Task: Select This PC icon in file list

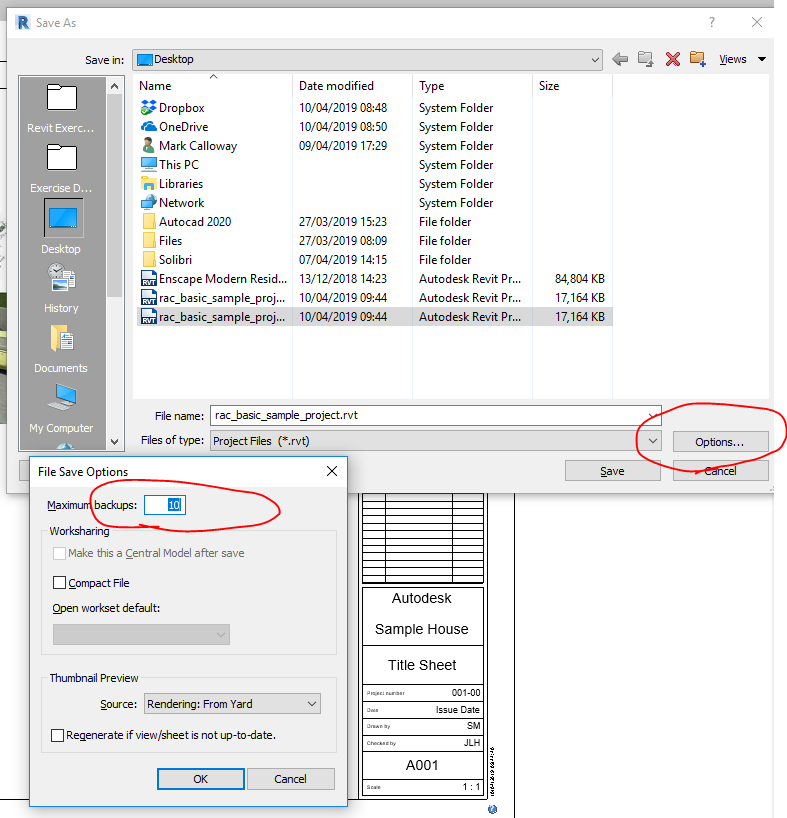Action: [x=149, y=164]
